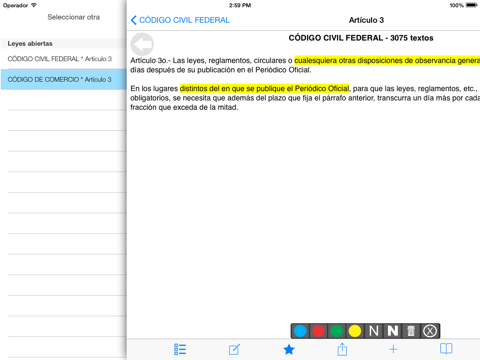
Task: Mark article with the star favorite icon
Action: click(289, 349)
